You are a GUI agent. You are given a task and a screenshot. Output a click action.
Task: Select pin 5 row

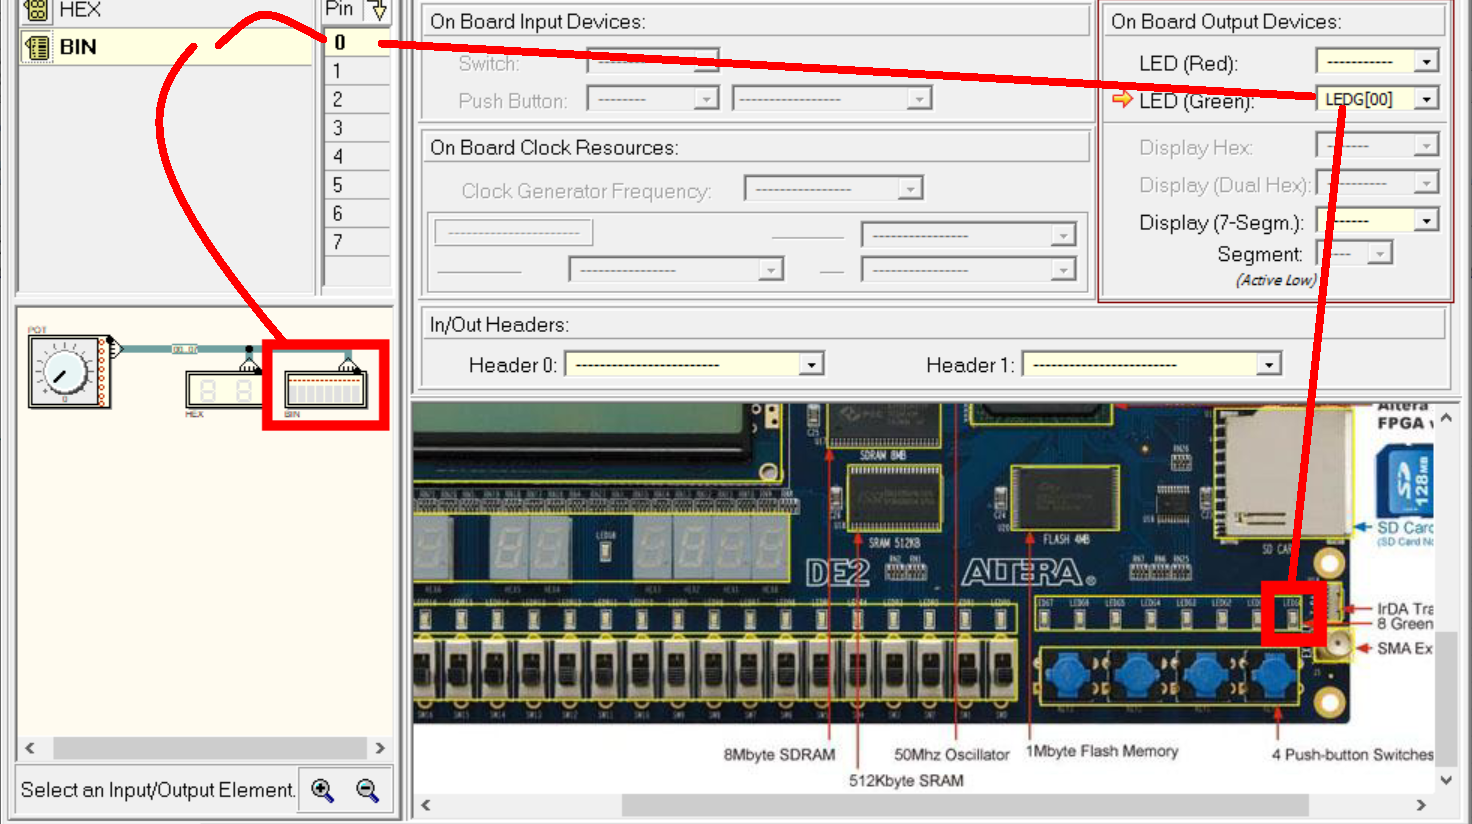tap(356, 185)
